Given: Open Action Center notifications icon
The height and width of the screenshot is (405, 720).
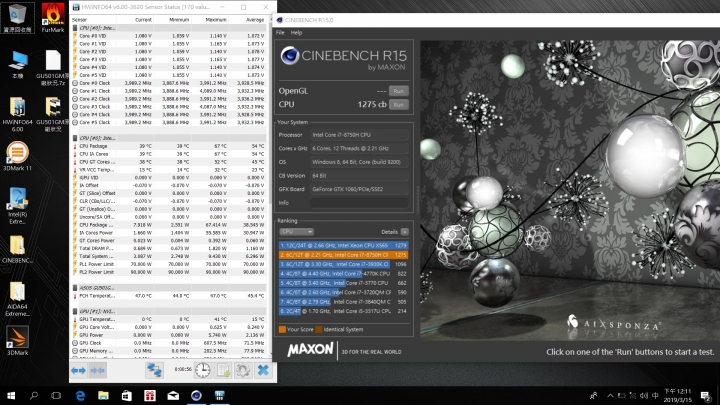Looking at the screenshot, I should (705, 395).
